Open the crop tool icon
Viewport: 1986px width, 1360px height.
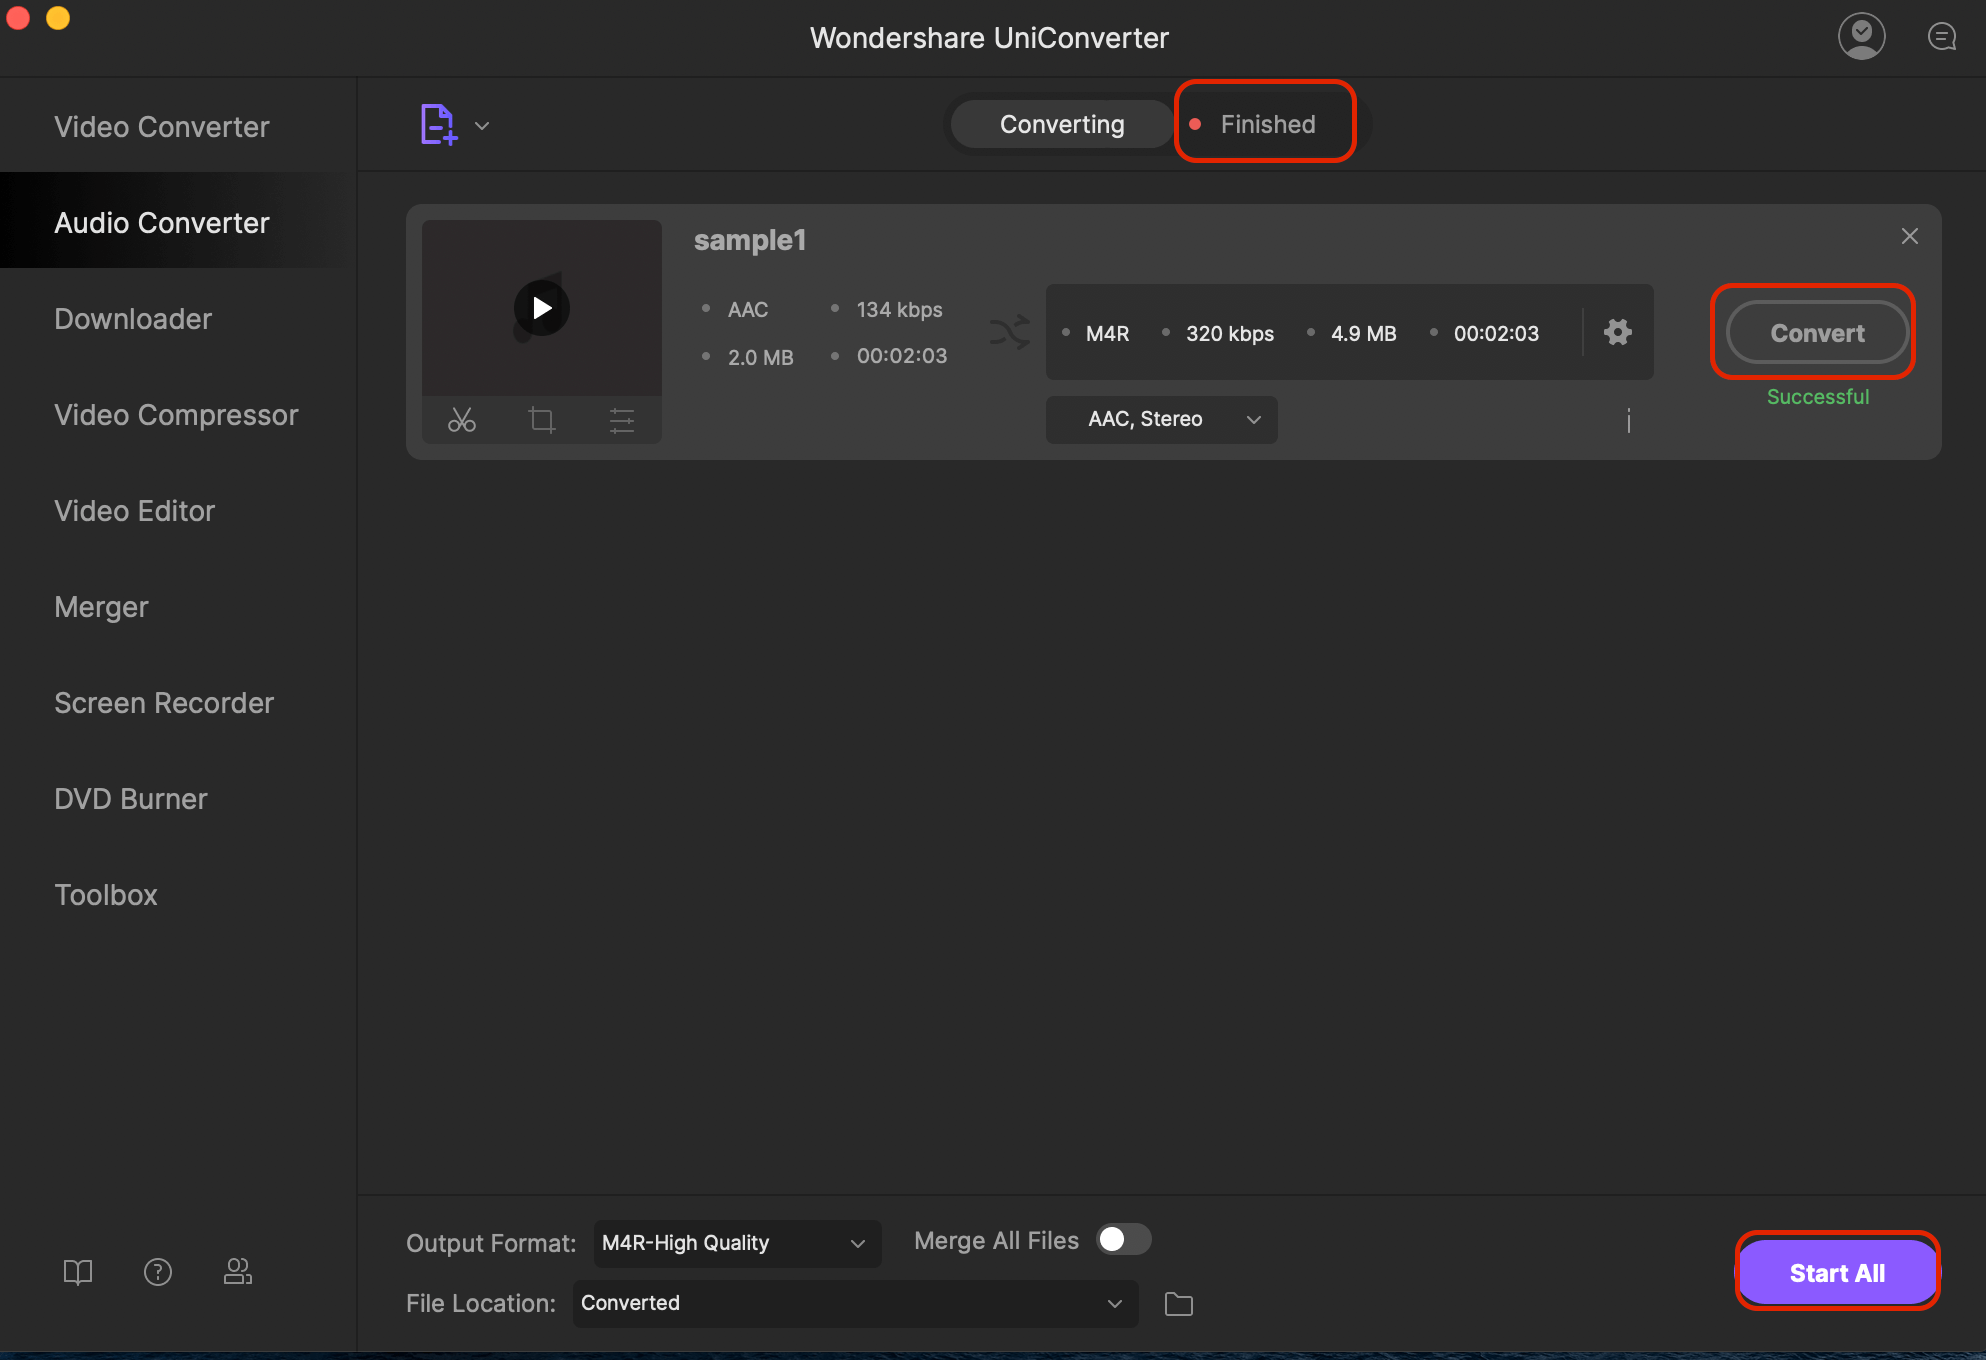[542, 420]
